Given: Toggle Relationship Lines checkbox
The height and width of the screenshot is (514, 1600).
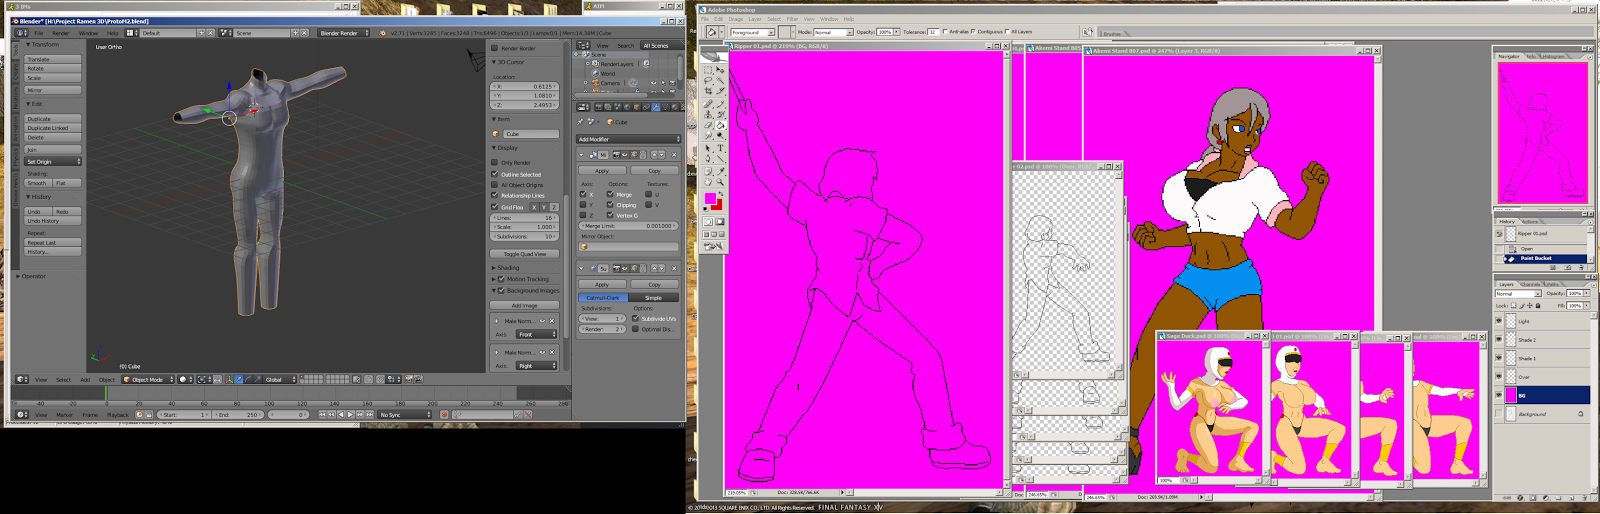Looking at the screenshot, I should (x=494, y=196).
